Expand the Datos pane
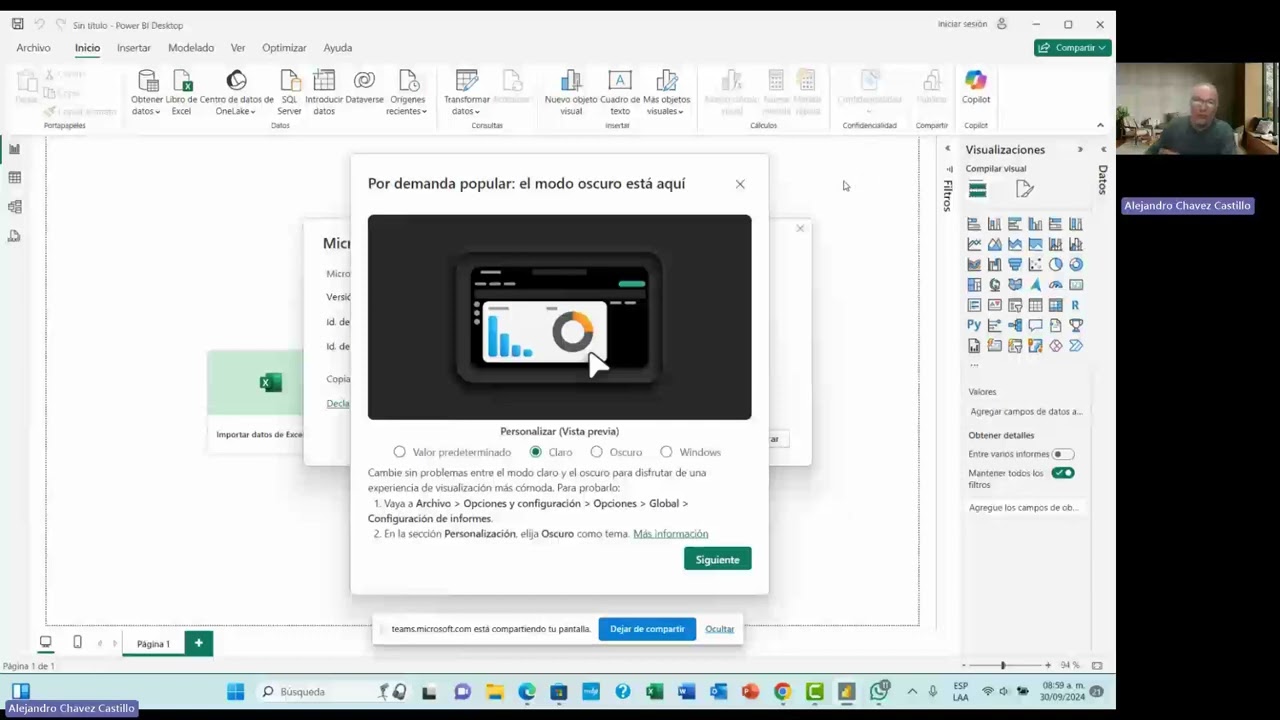1280x720 pixels. pyautogui.click(x=1103, y=149)
